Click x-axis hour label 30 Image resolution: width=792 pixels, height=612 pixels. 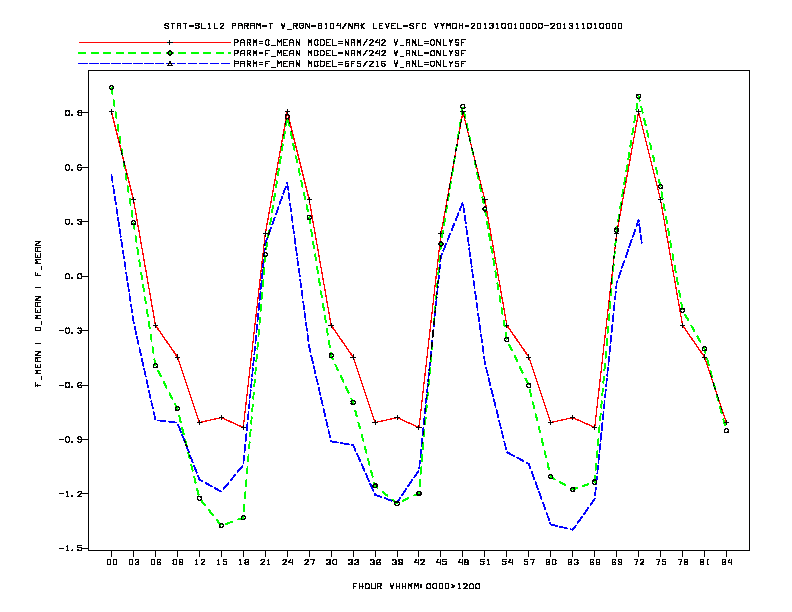331,562
